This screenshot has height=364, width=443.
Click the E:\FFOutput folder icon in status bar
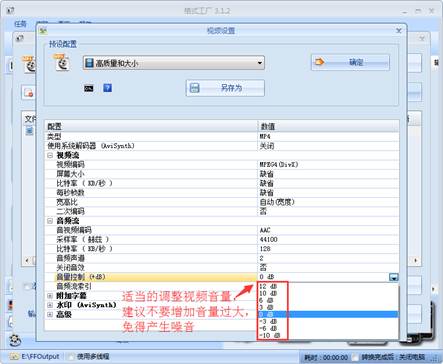click(x=14, y=357)
